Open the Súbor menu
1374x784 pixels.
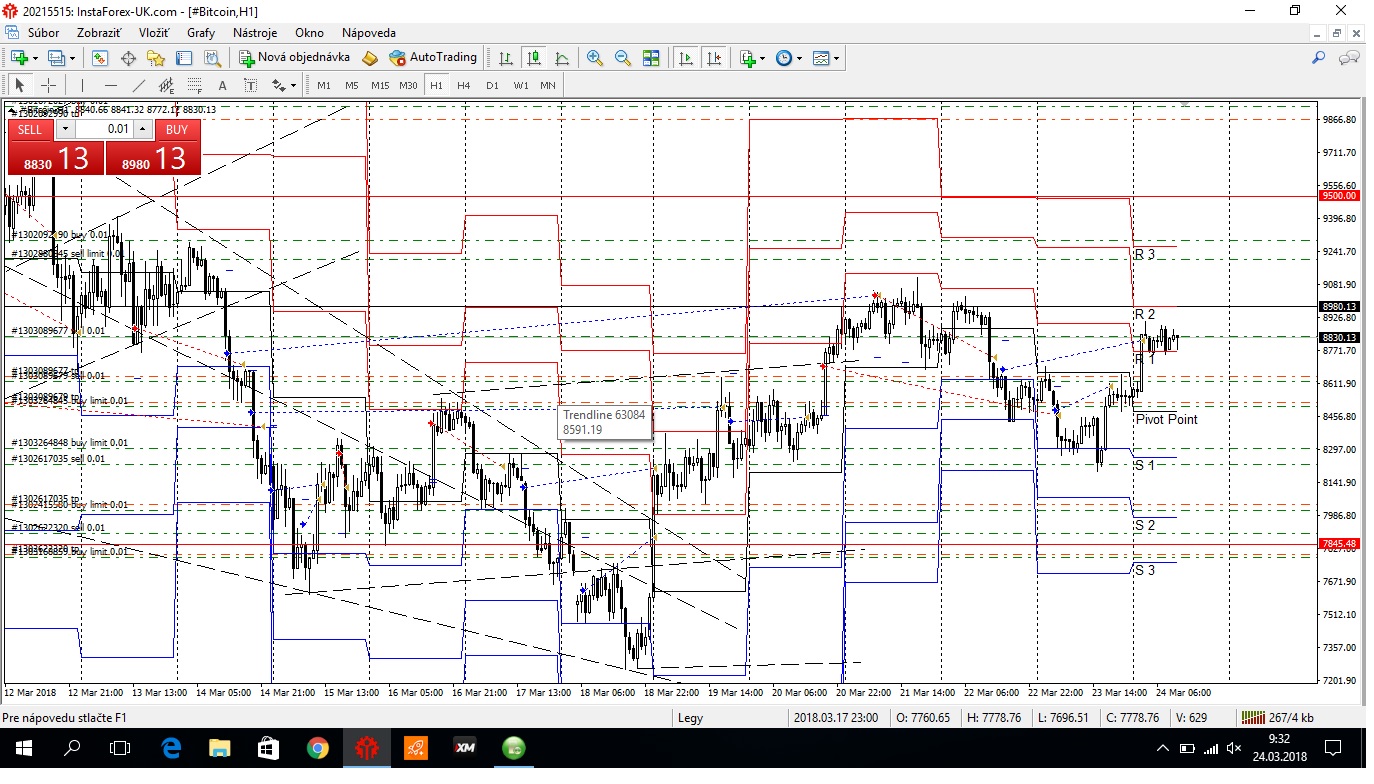tap(43, 33)
